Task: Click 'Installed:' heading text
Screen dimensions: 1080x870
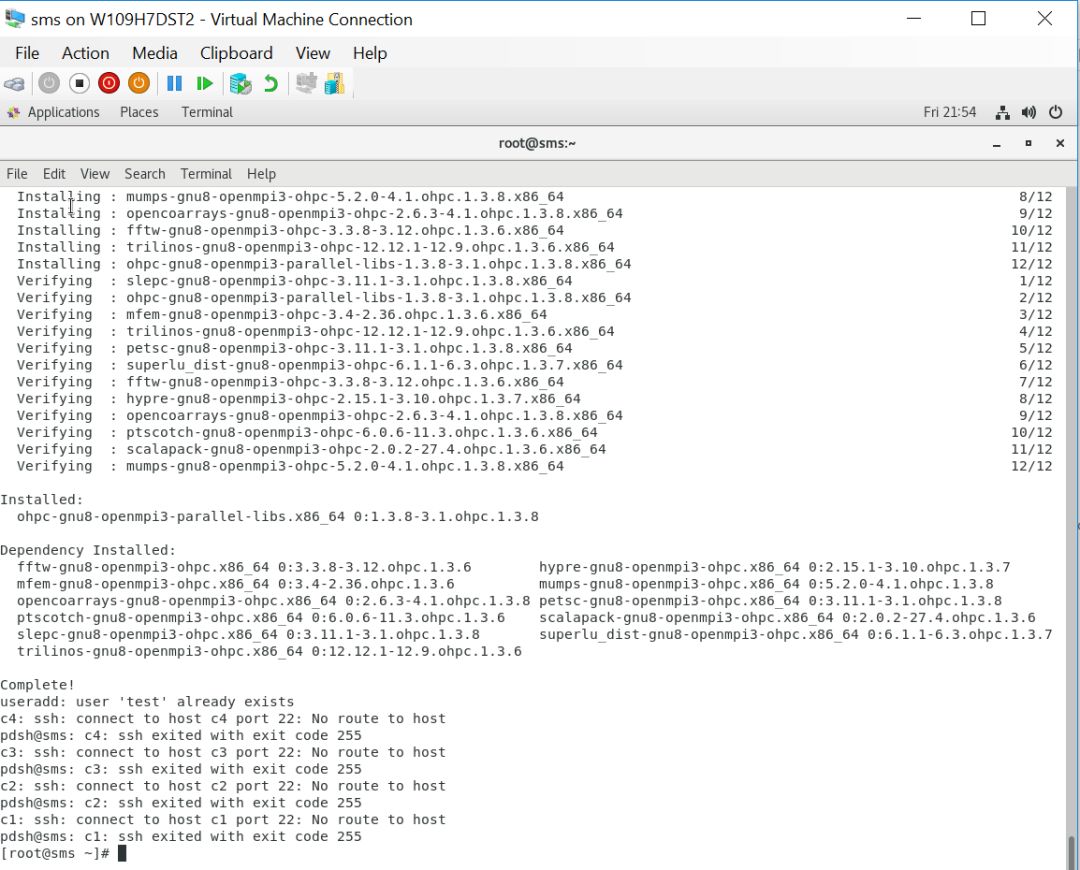Action: pyautogui.click(x=41, y=499)
